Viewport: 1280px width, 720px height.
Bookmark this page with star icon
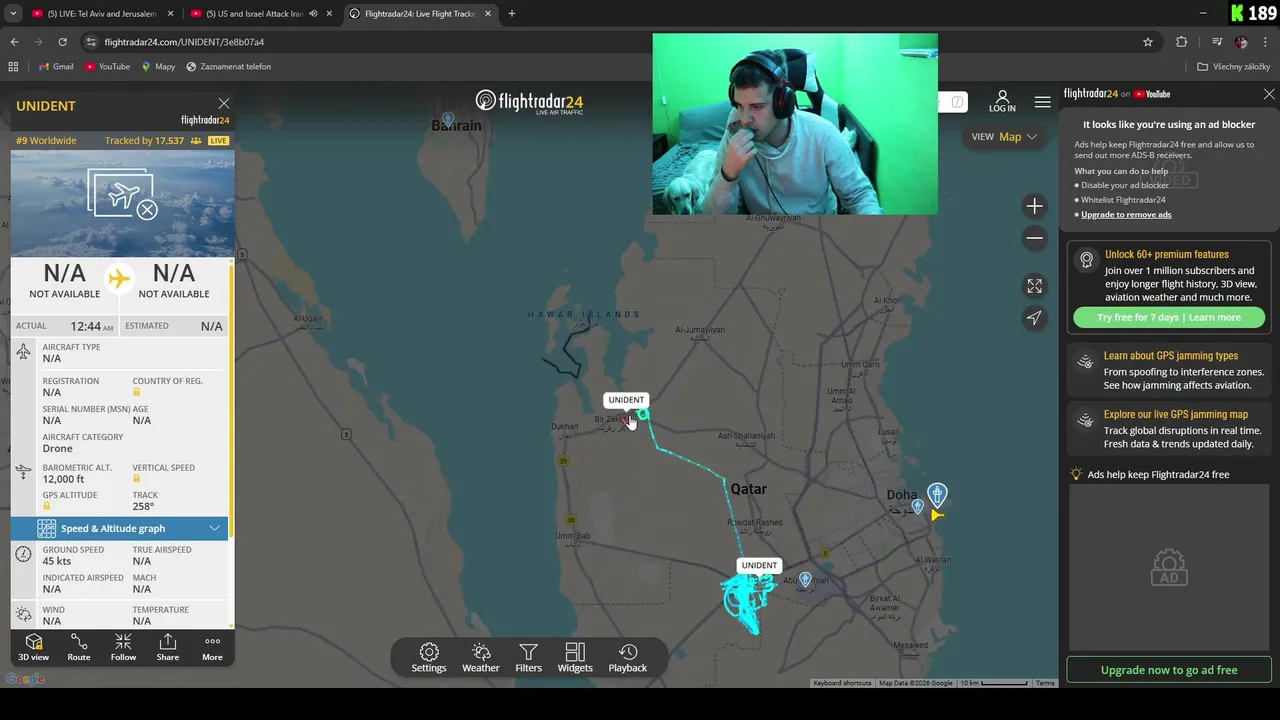[x=1148, y=42]
